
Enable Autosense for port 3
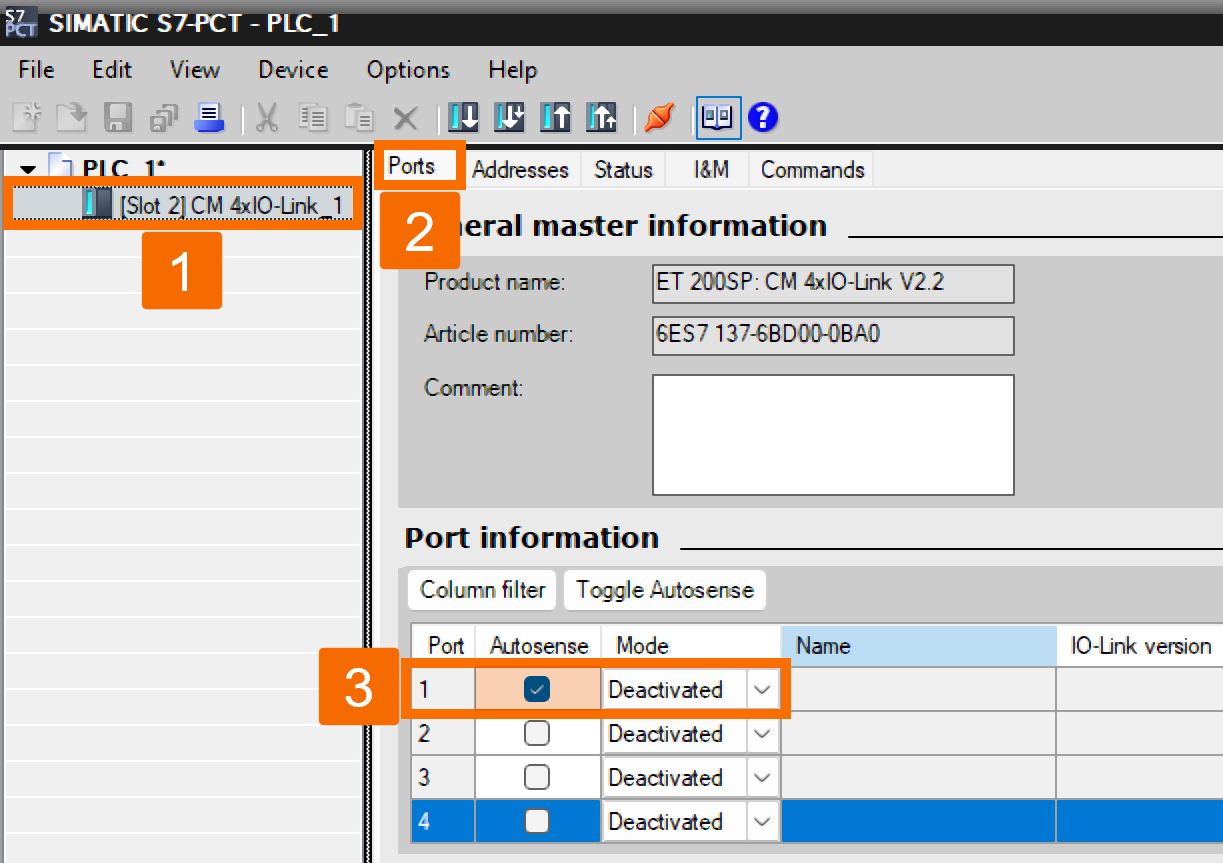coord(537,777)
